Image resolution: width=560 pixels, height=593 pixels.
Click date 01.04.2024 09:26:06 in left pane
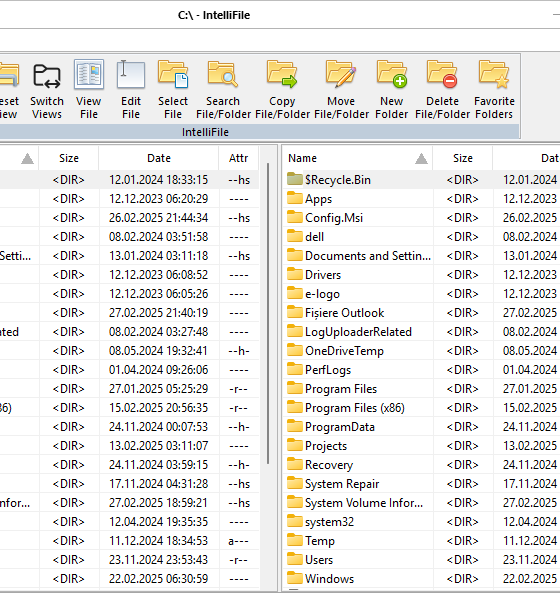click(x=158, y=370)
